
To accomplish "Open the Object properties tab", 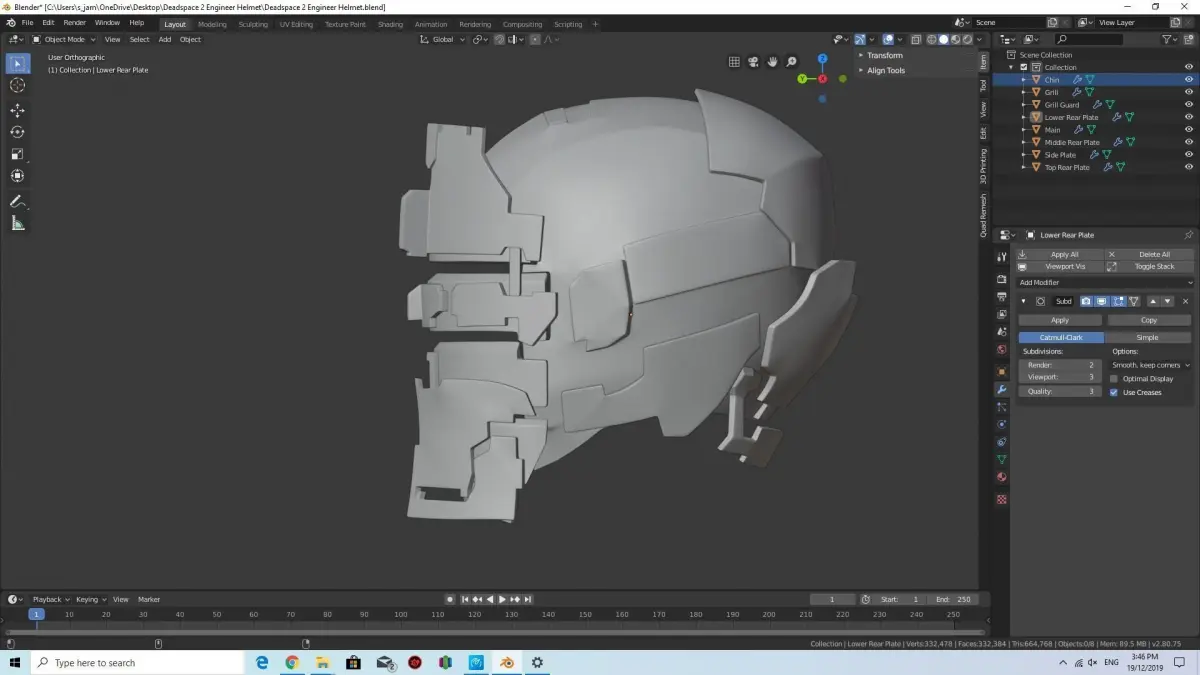I will (1002, 371).
